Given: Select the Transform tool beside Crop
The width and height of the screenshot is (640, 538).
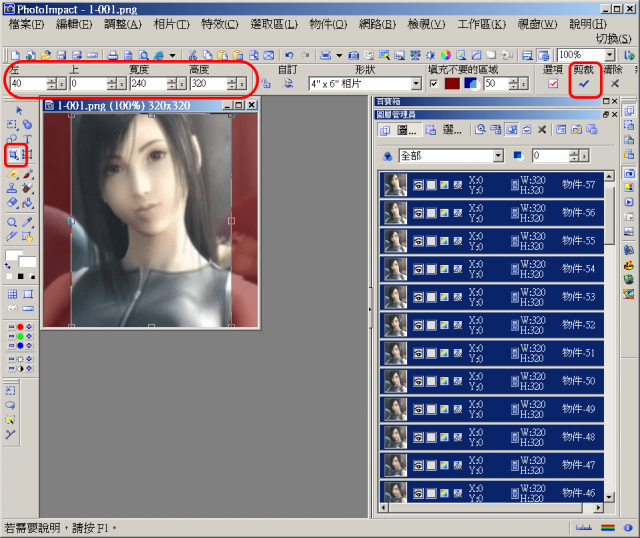Looking at the screenshot, I should (x=27, y=154).
